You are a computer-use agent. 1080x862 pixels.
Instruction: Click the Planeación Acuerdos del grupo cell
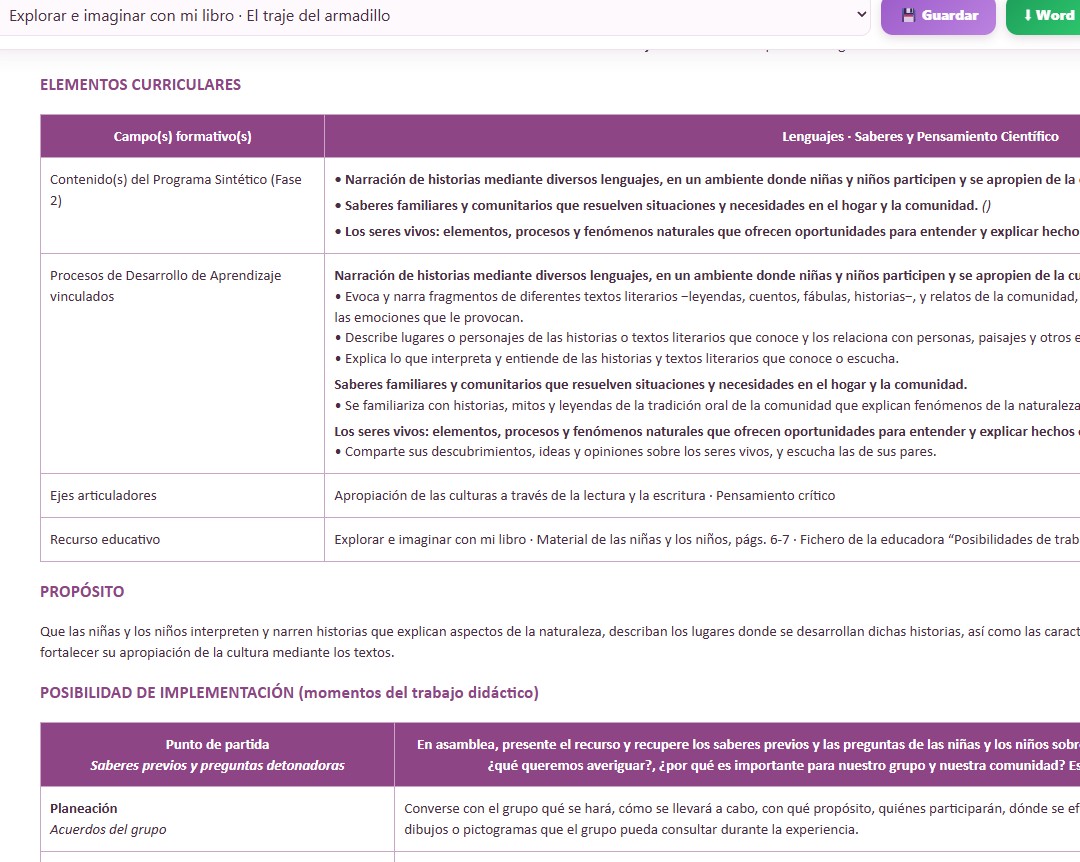pos(218,819)
